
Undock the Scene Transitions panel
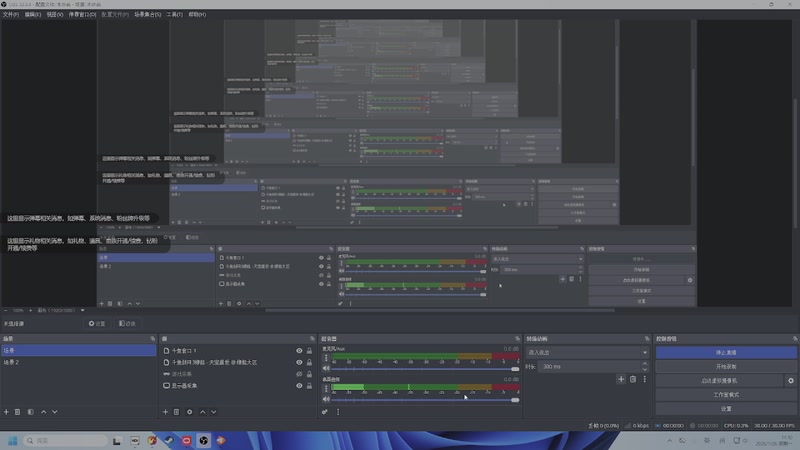coord(647,339)
